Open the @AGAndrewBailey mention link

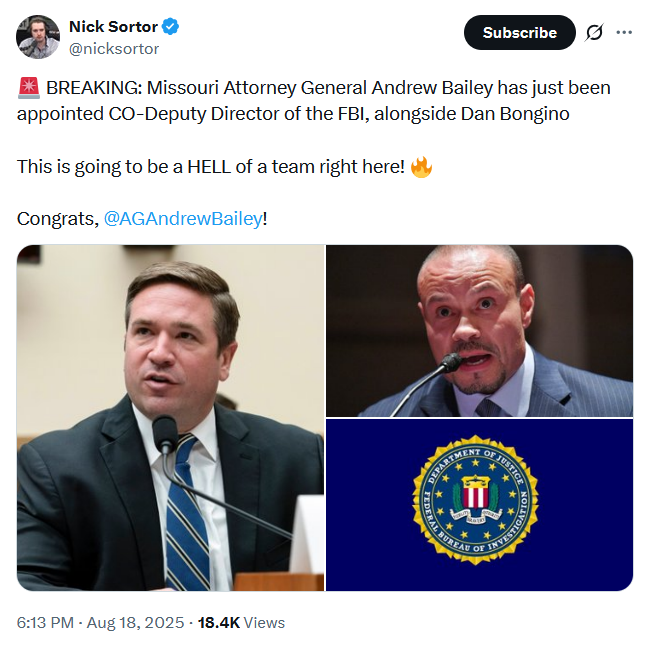182,218
